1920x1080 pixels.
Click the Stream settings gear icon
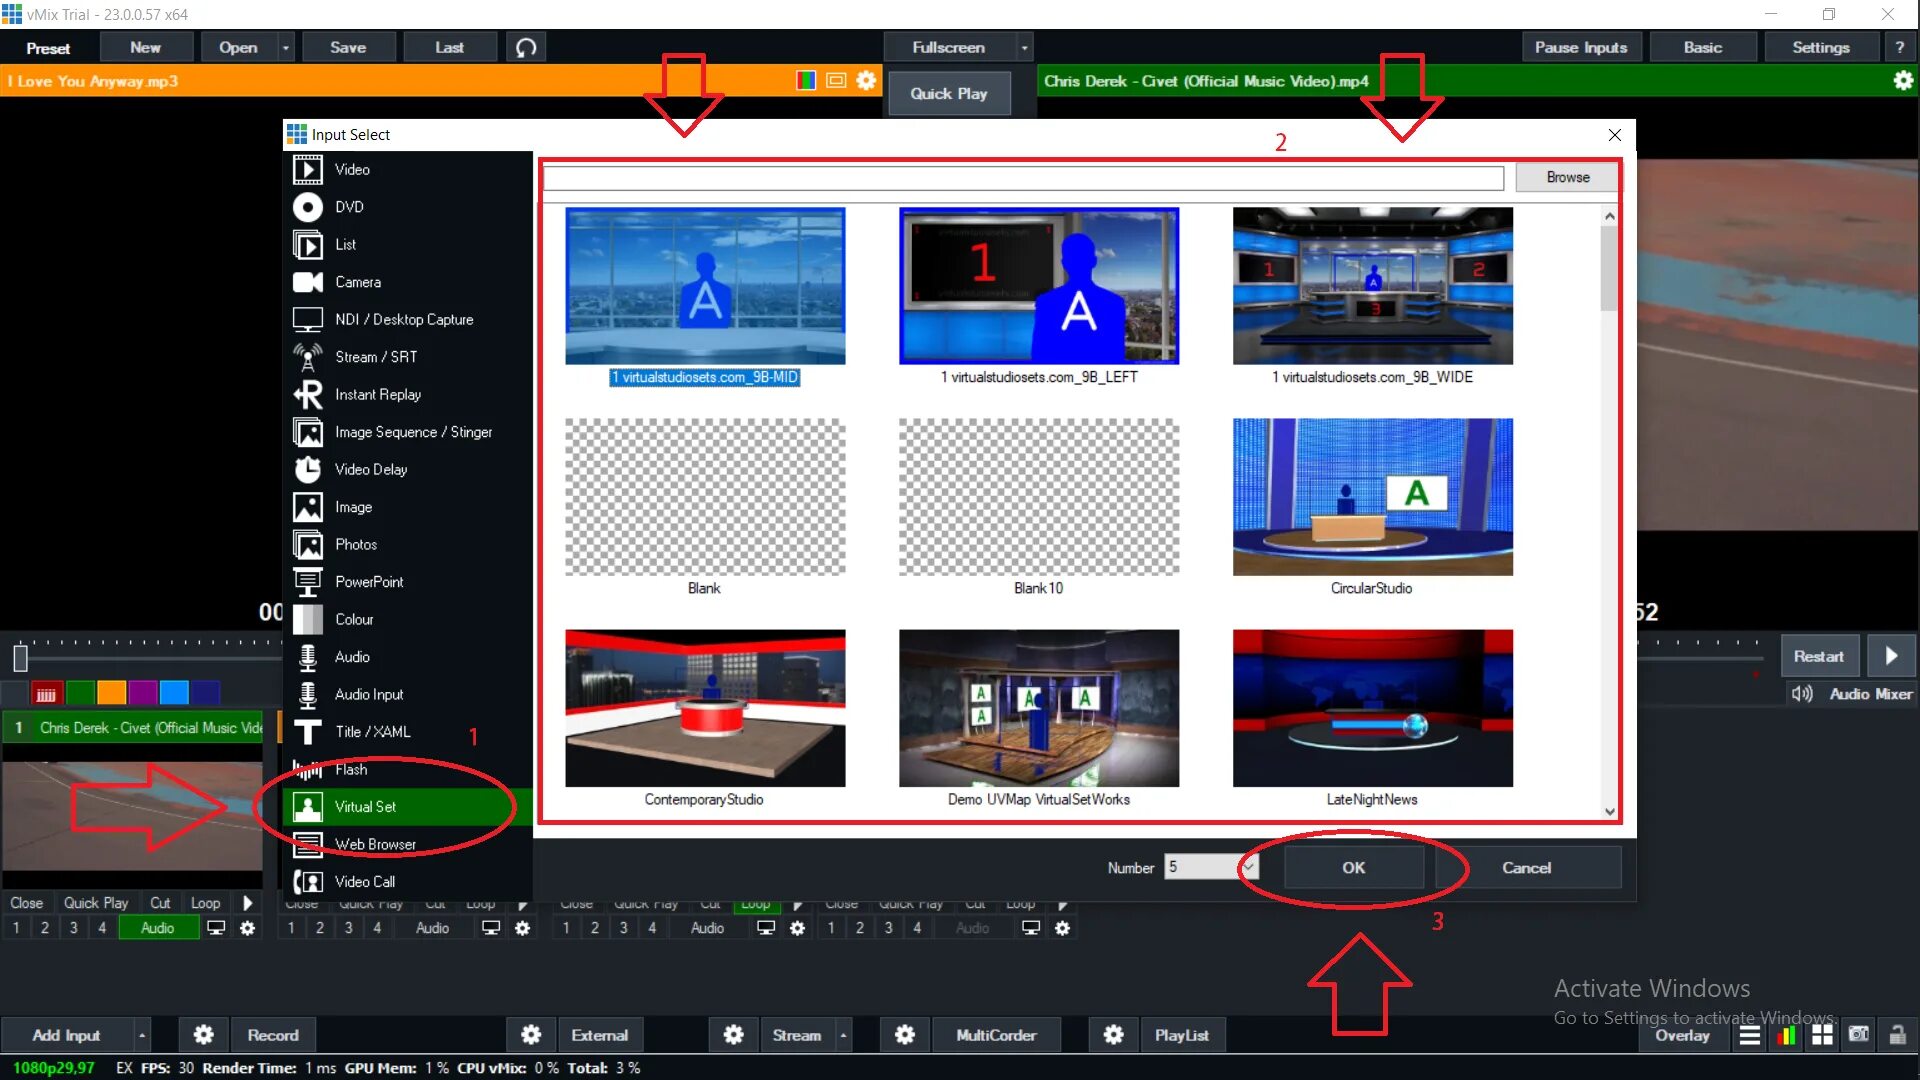tap(733, 1035)
